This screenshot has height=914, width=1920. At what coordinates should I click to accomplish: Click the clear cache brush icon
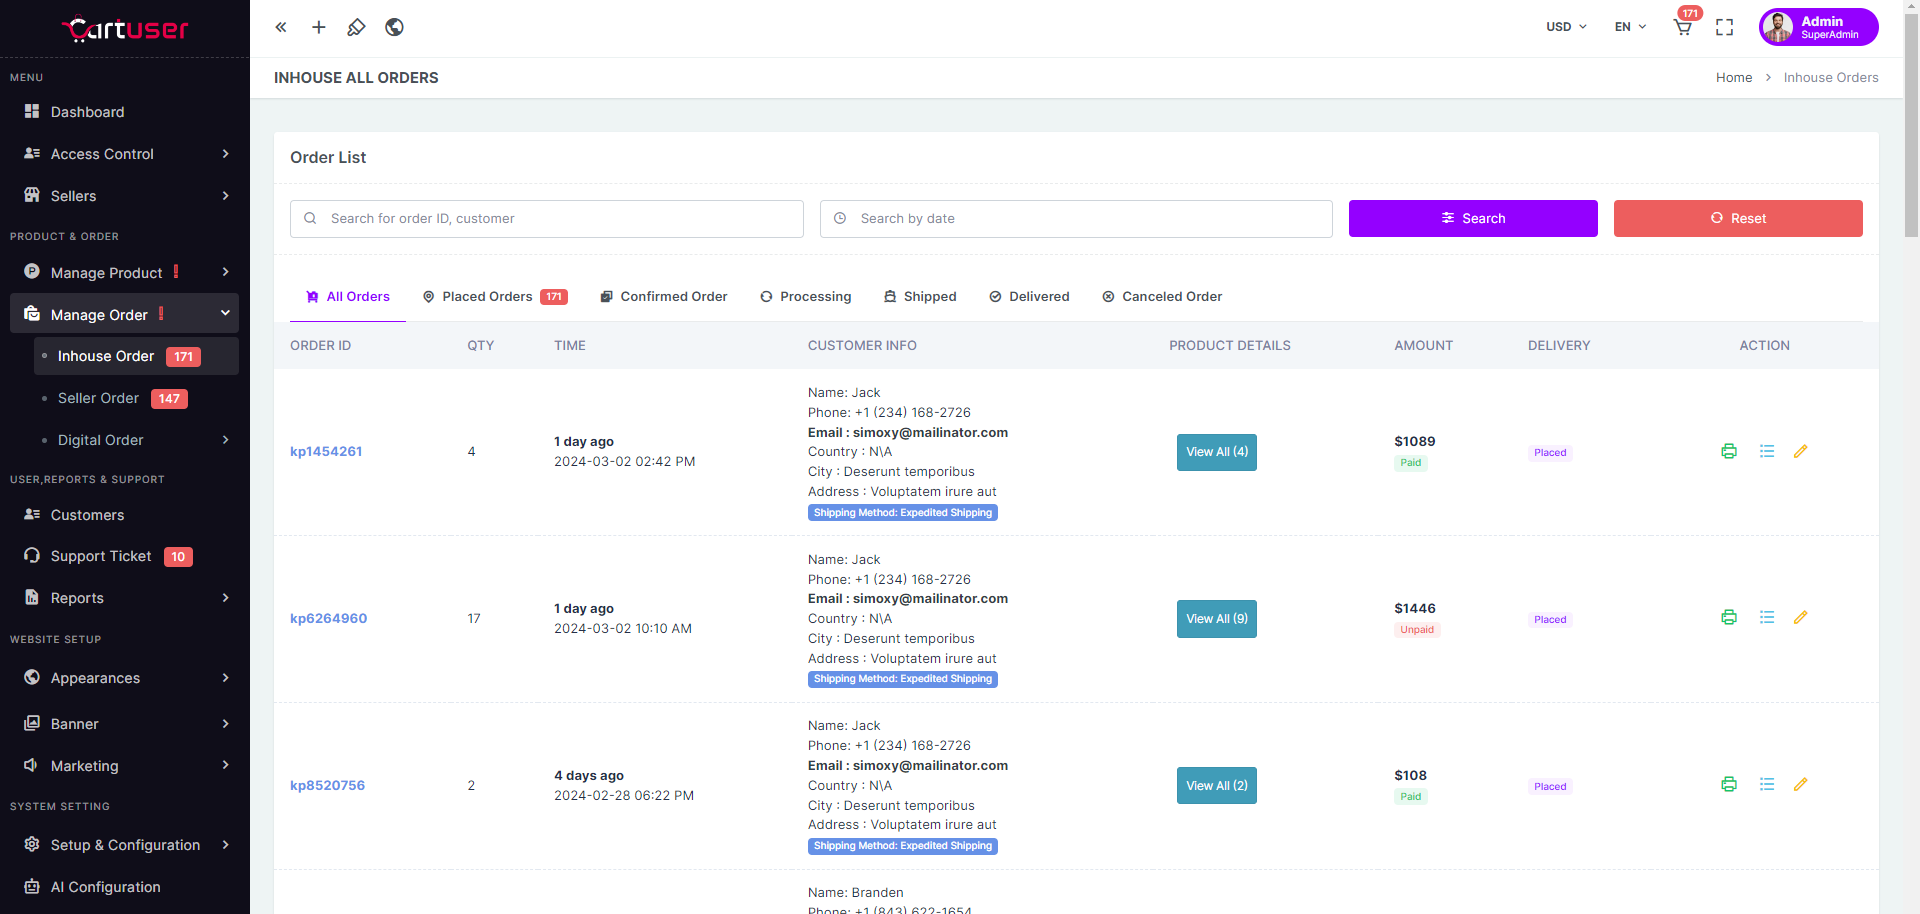(x=356, y=27)
